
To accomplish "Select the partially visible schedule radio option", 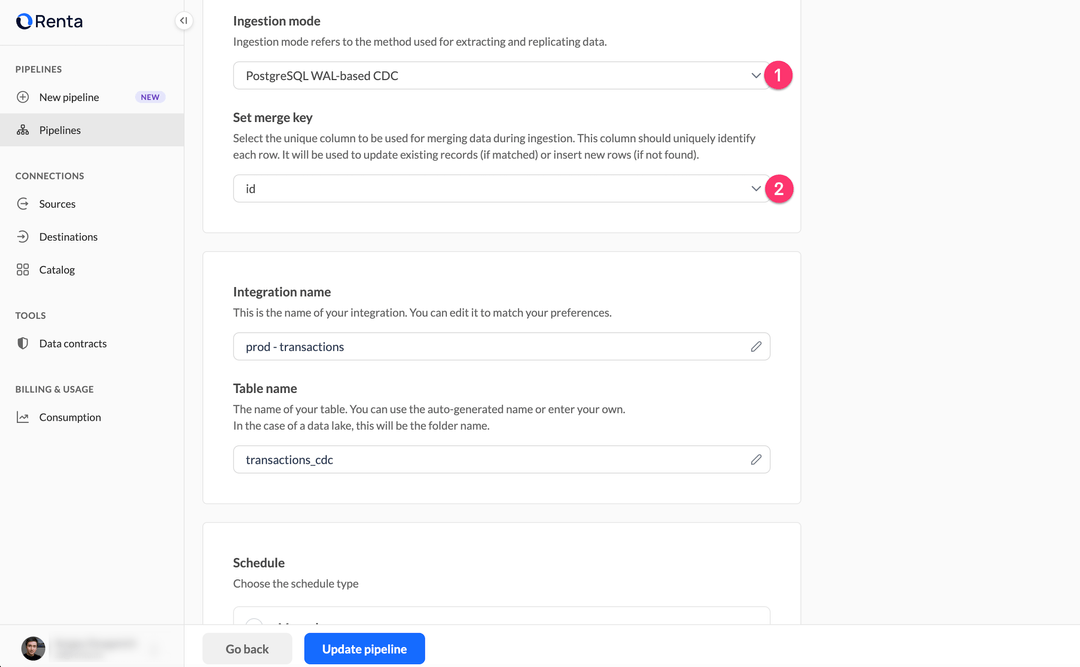I will pos(254,621).
